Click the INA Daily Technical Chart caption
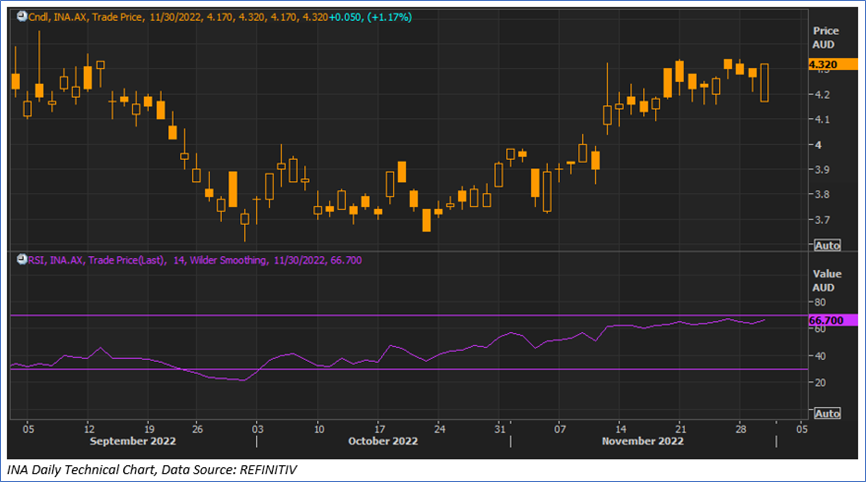This screenshot has height=482, width=866. coord(152,470)
